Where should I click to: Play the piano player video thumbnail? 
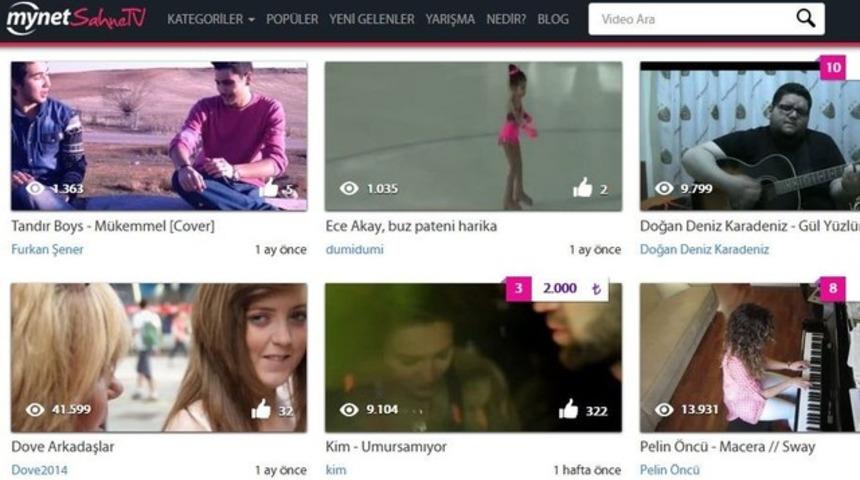pos(750,358)
